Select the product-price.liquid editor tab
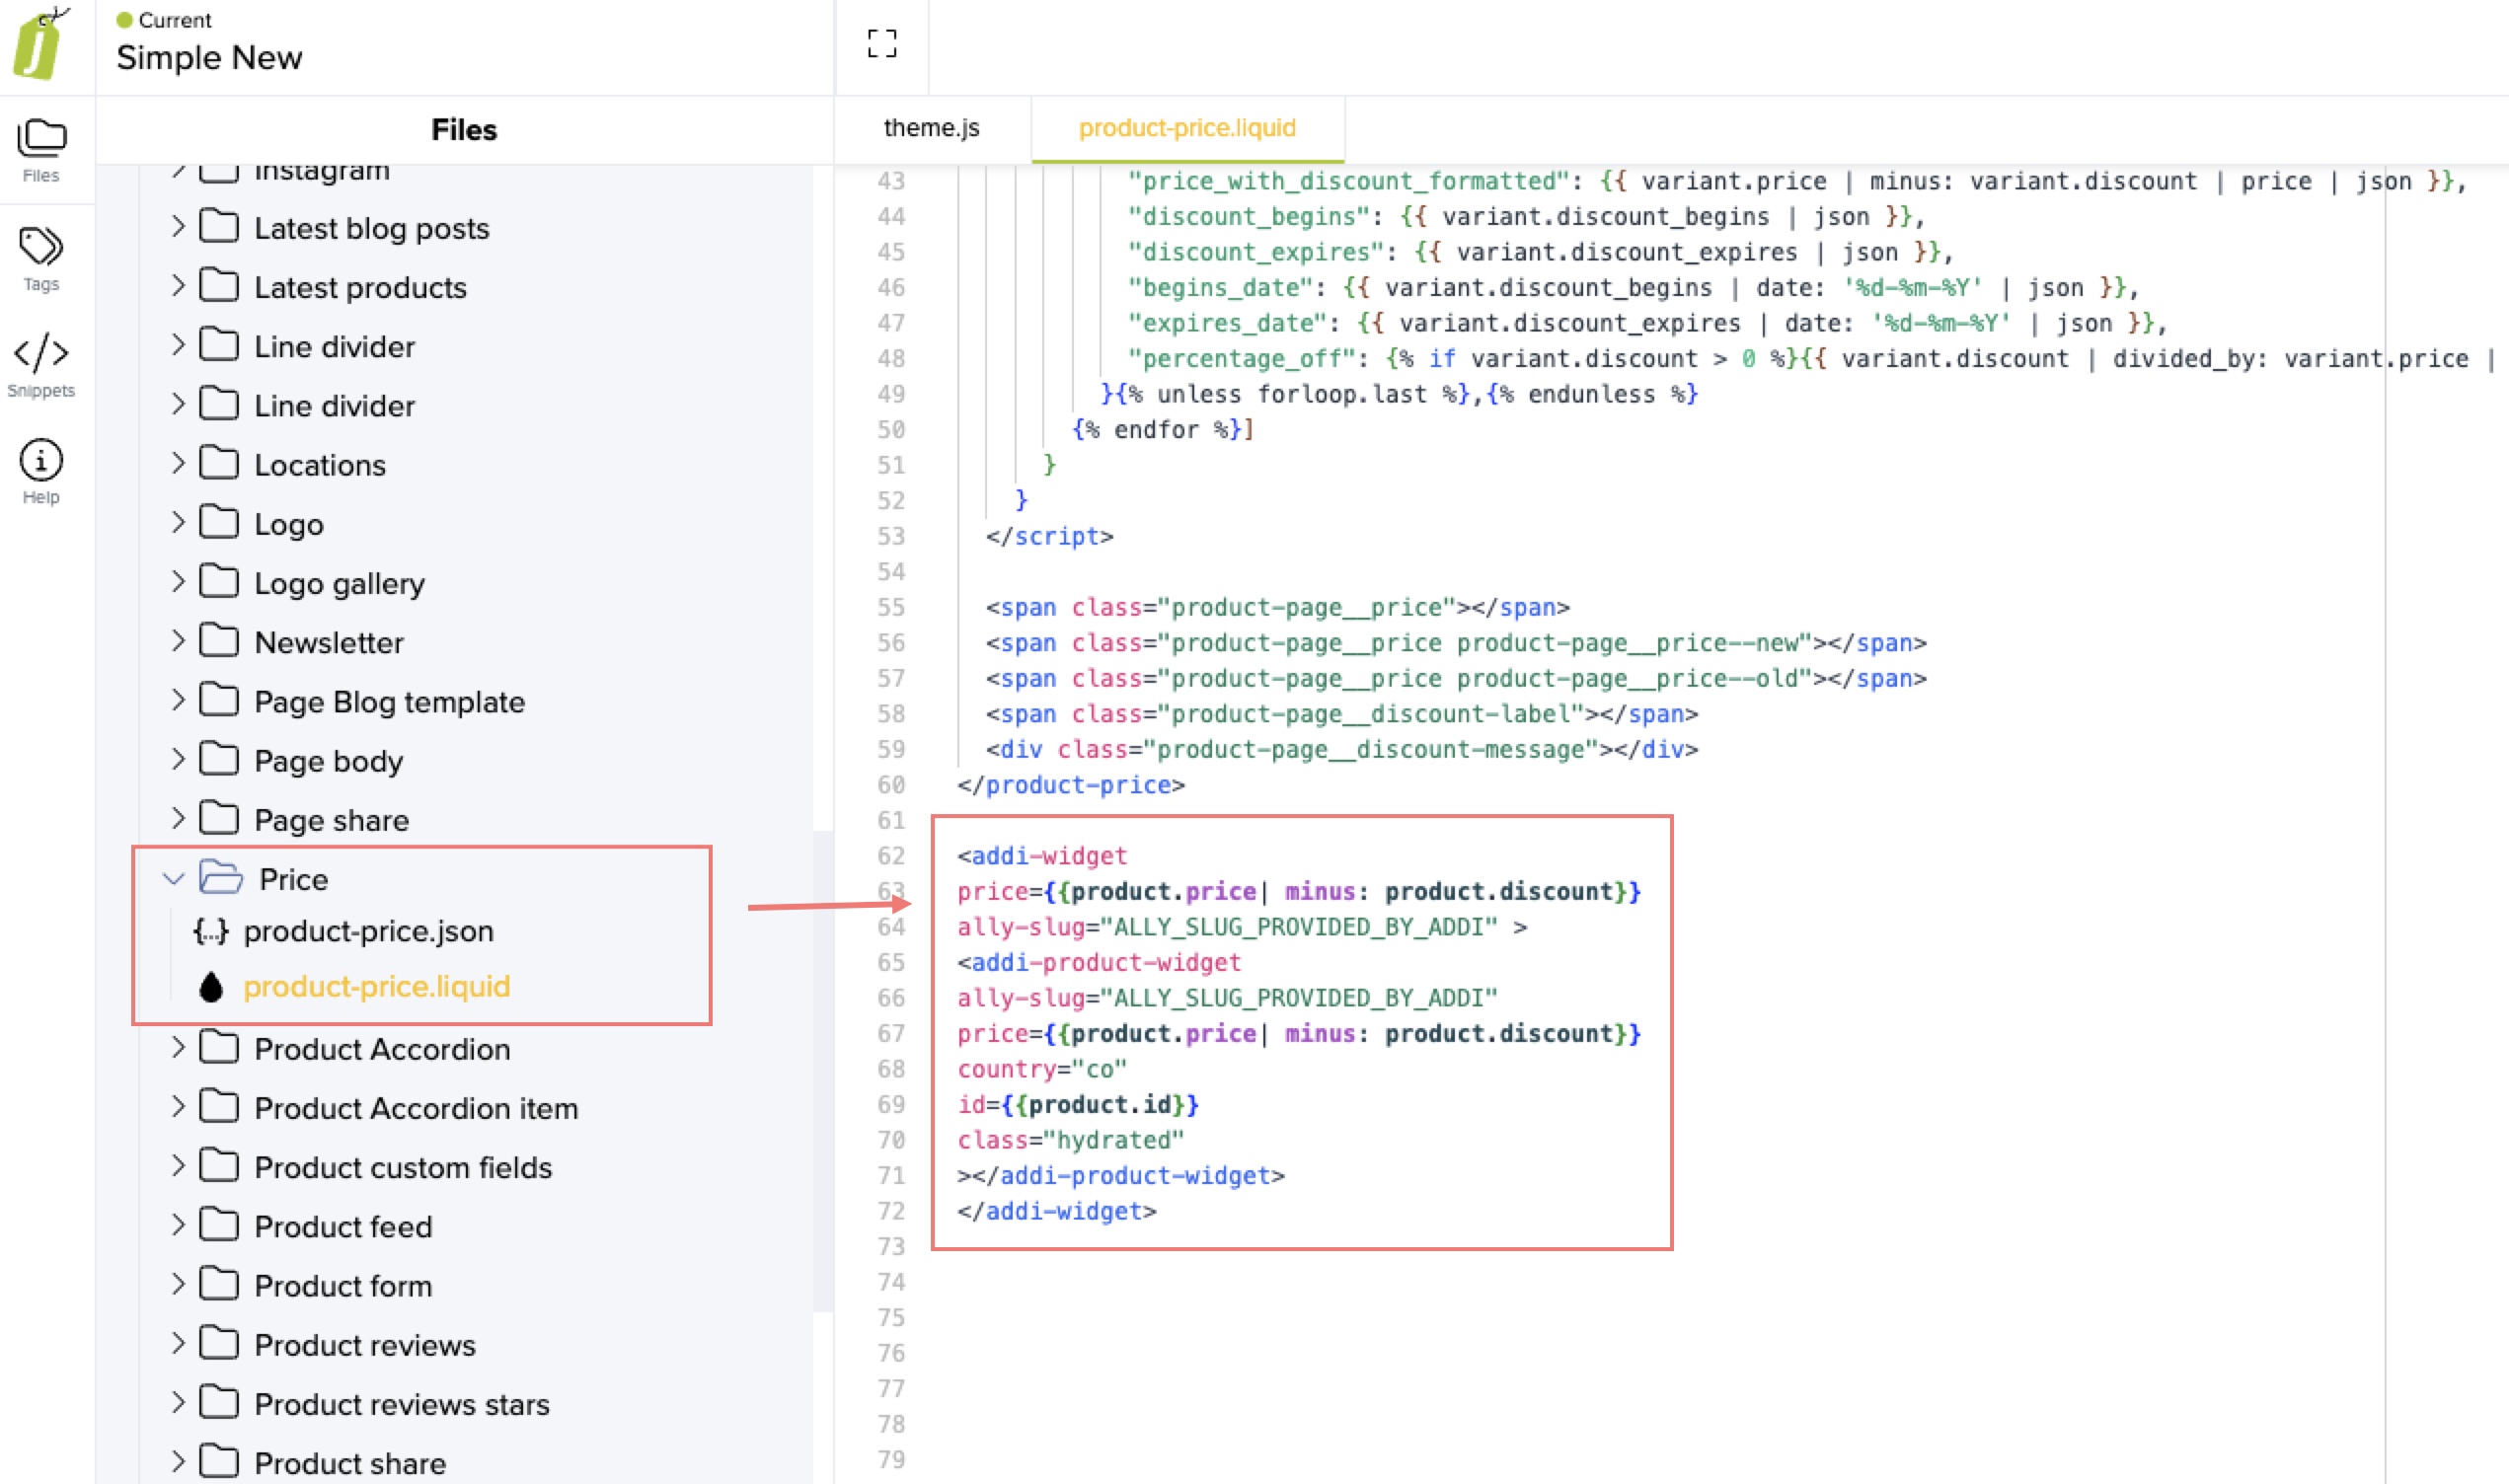The image size is (2509, 1484). (1187, 128)
